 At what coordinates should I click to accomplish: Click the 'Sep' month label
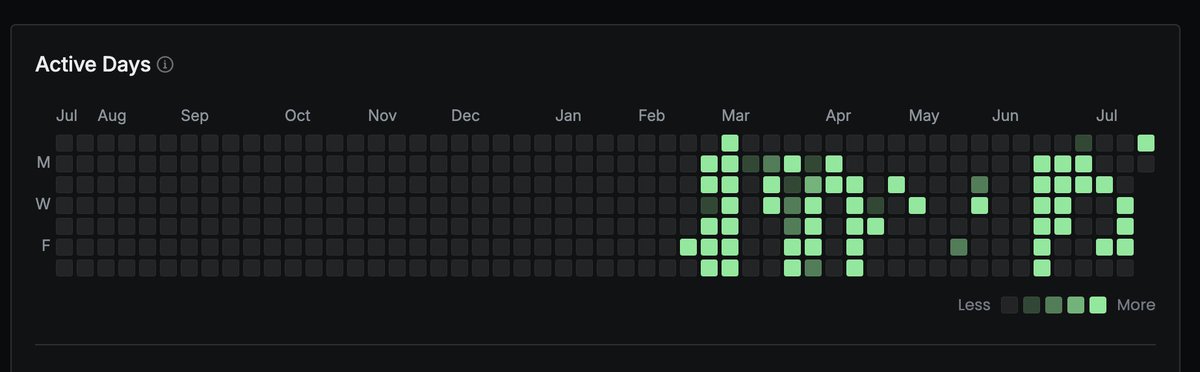pyautogui.click(x=194, y=116)
